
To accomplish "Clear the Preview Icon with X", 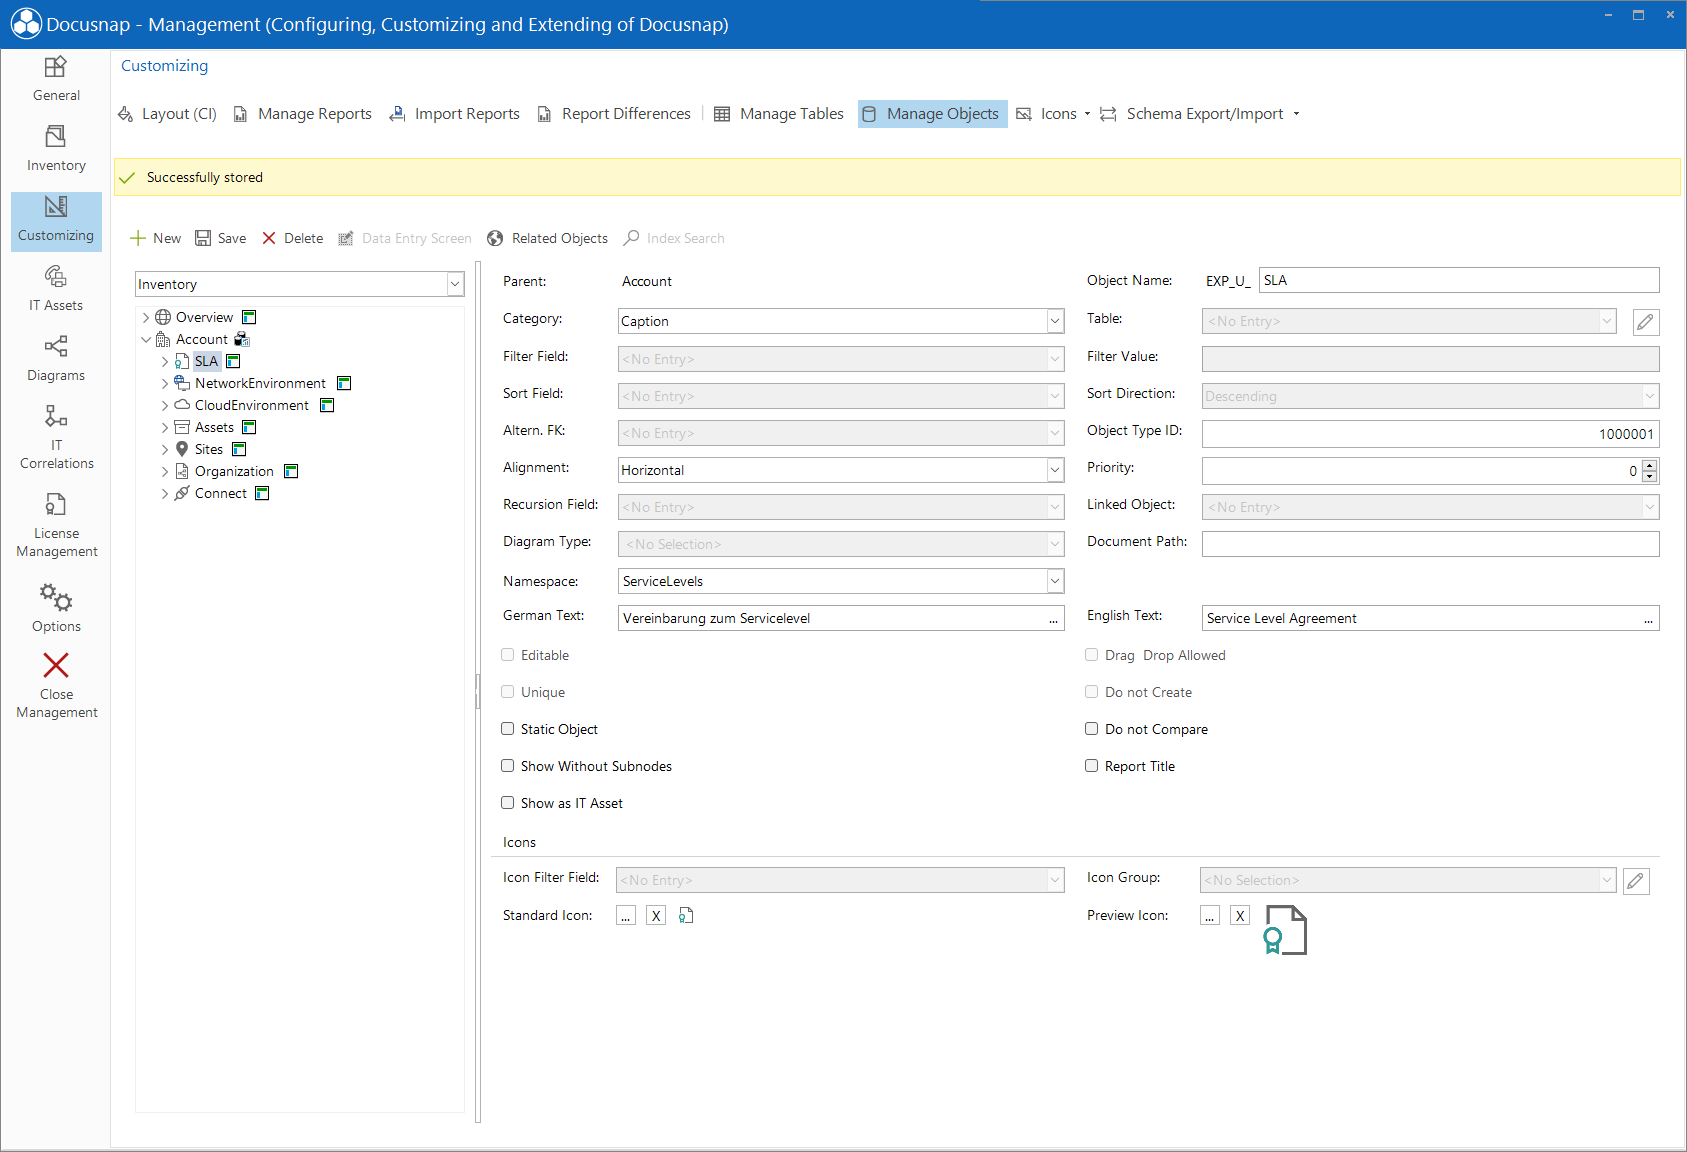I will point(1240,916).
